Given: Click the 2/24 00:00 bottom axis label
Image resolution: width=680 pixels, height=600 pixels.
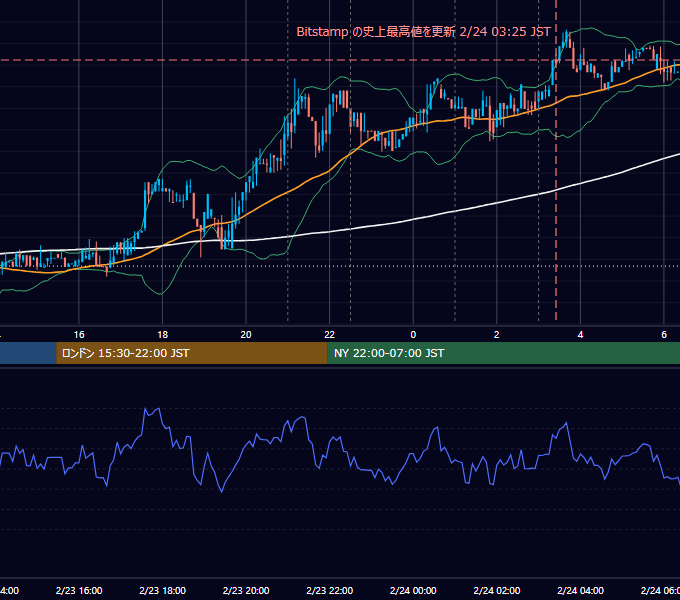Looking at the screenshot, I should [x=413, y=590].
